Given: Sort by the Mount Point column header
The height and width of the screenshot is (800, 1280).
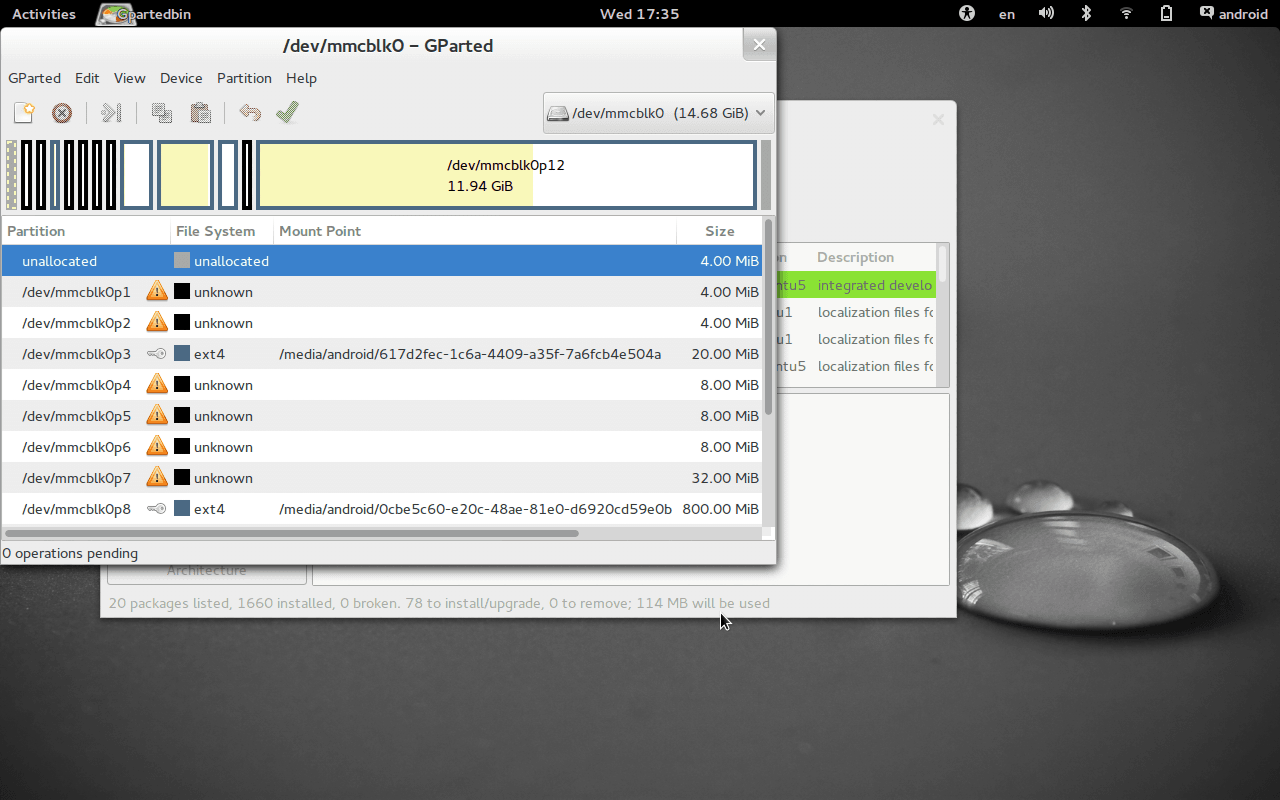Looking at the screenshot, I should click(475, 231).
